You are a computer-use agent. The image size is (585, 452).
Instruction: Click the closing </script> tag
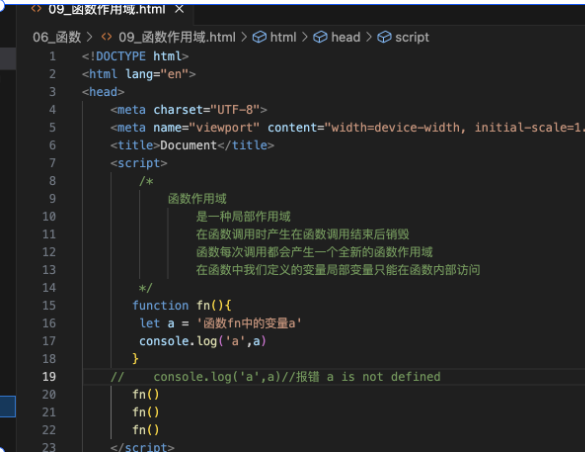pos(143,447)
